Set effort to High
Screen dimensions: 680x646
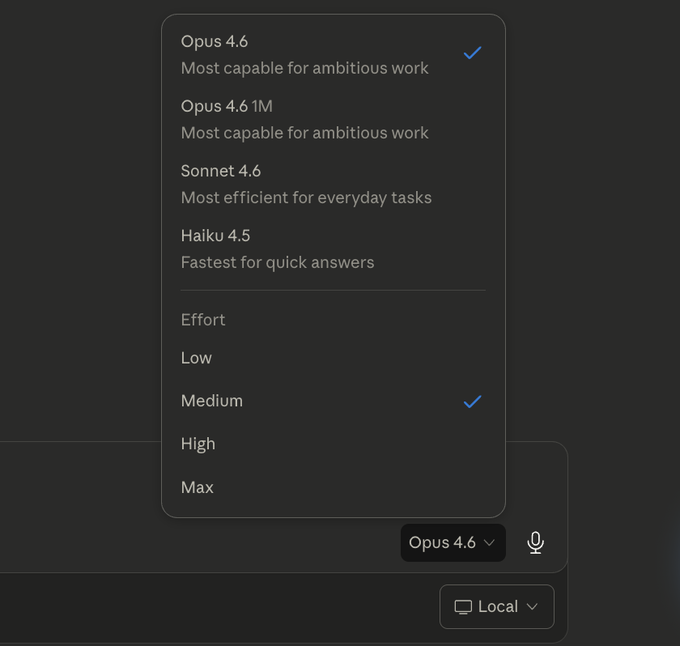coord(198,444)
